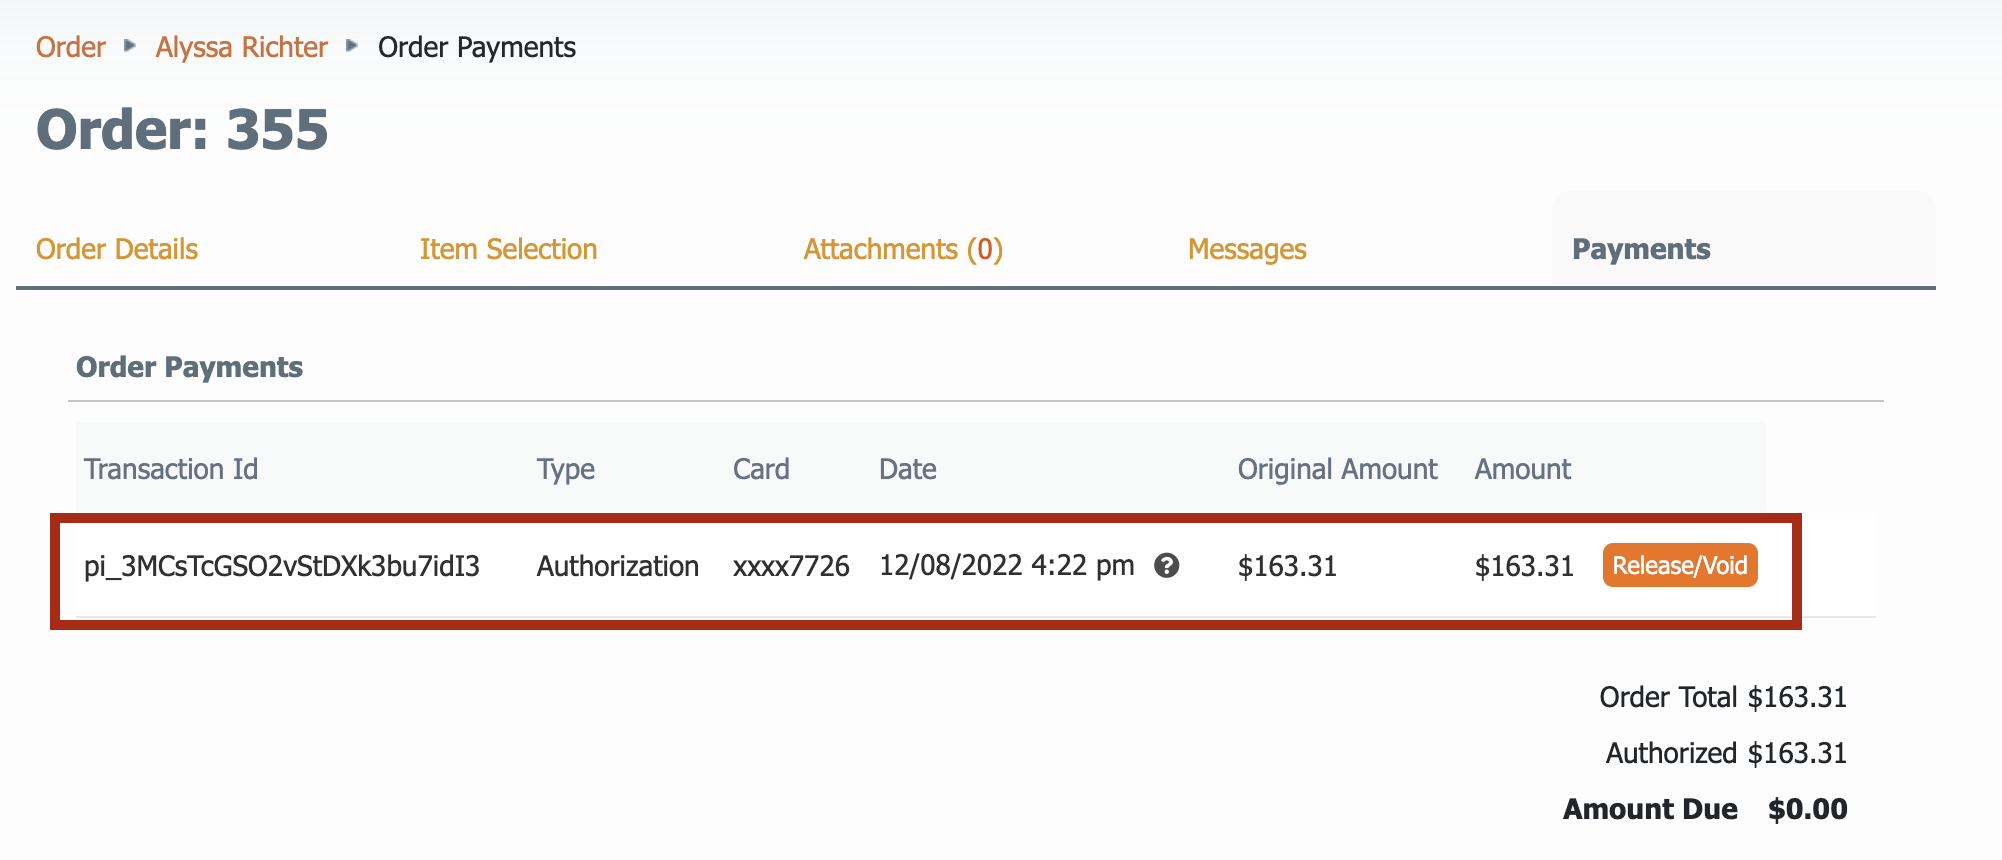Click the Card column header

(x=761, y=469)
